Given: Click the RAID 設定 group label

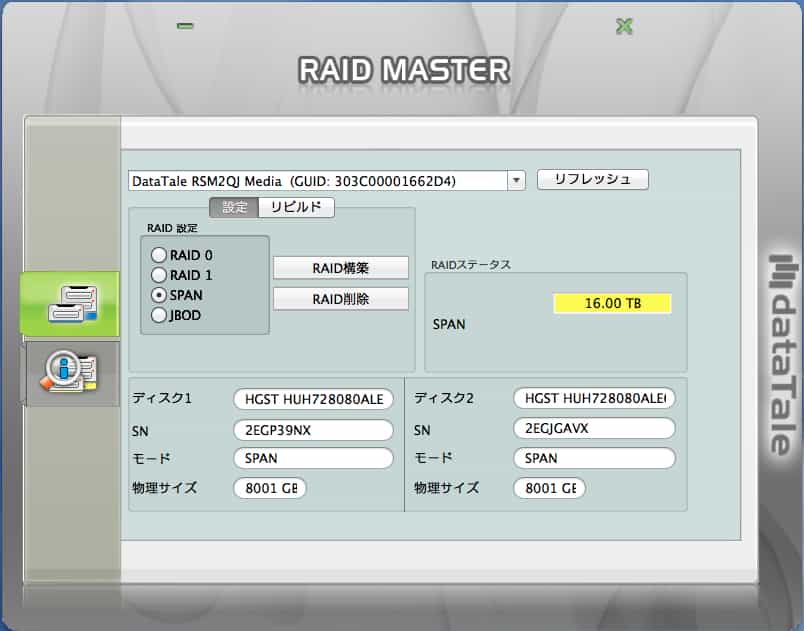Looking at the screenshot, I should [x=172, y=228].
